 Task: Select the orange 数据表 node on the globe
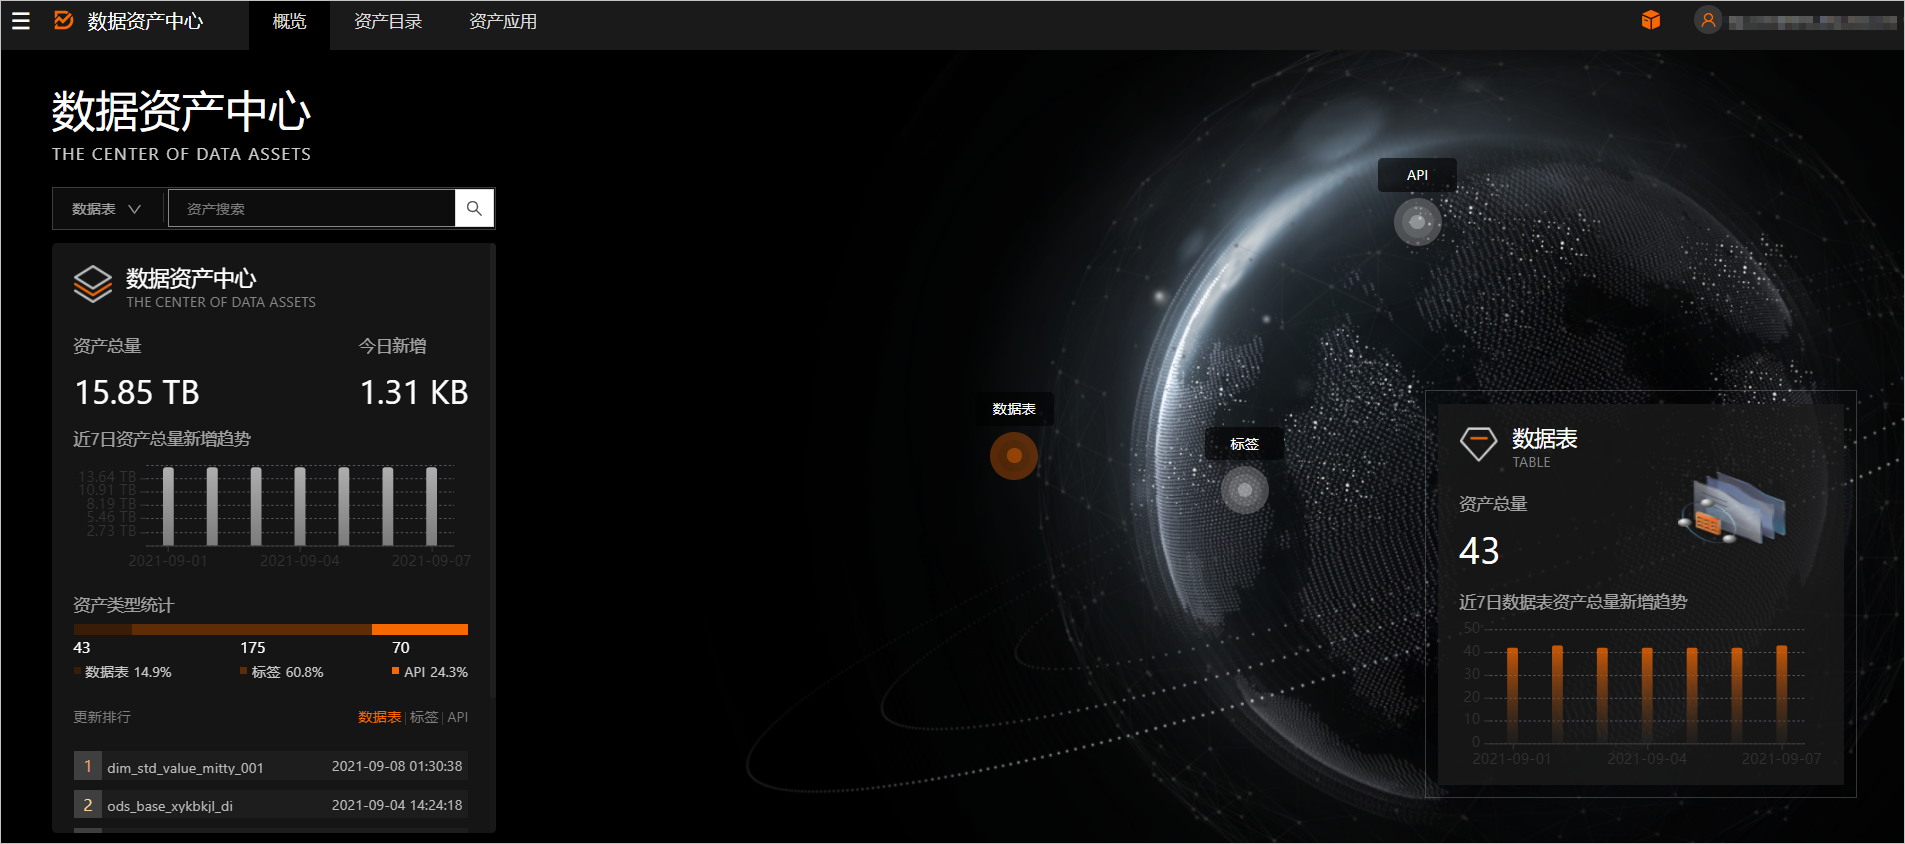pos(1014,456)
